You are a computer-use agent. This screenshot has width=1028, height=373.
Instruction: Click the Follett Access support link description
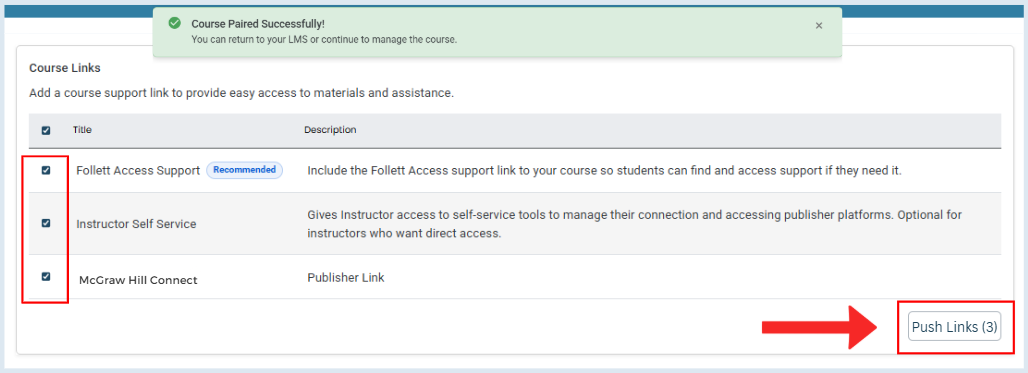(604, 170)
